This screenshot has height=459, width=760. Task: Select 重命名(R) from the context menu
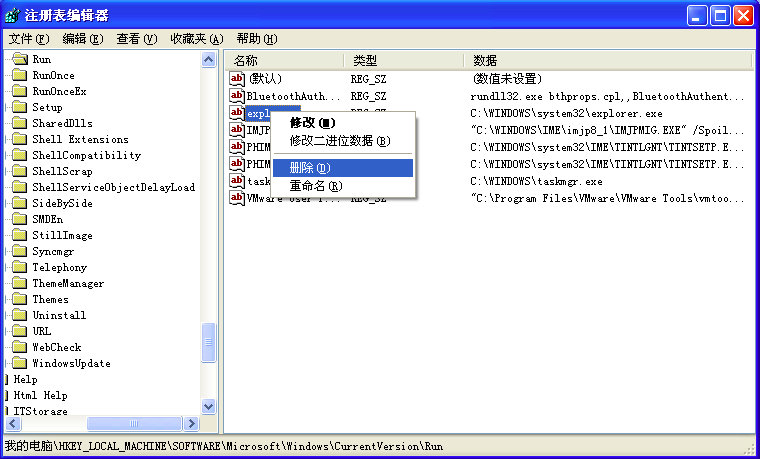342,186
